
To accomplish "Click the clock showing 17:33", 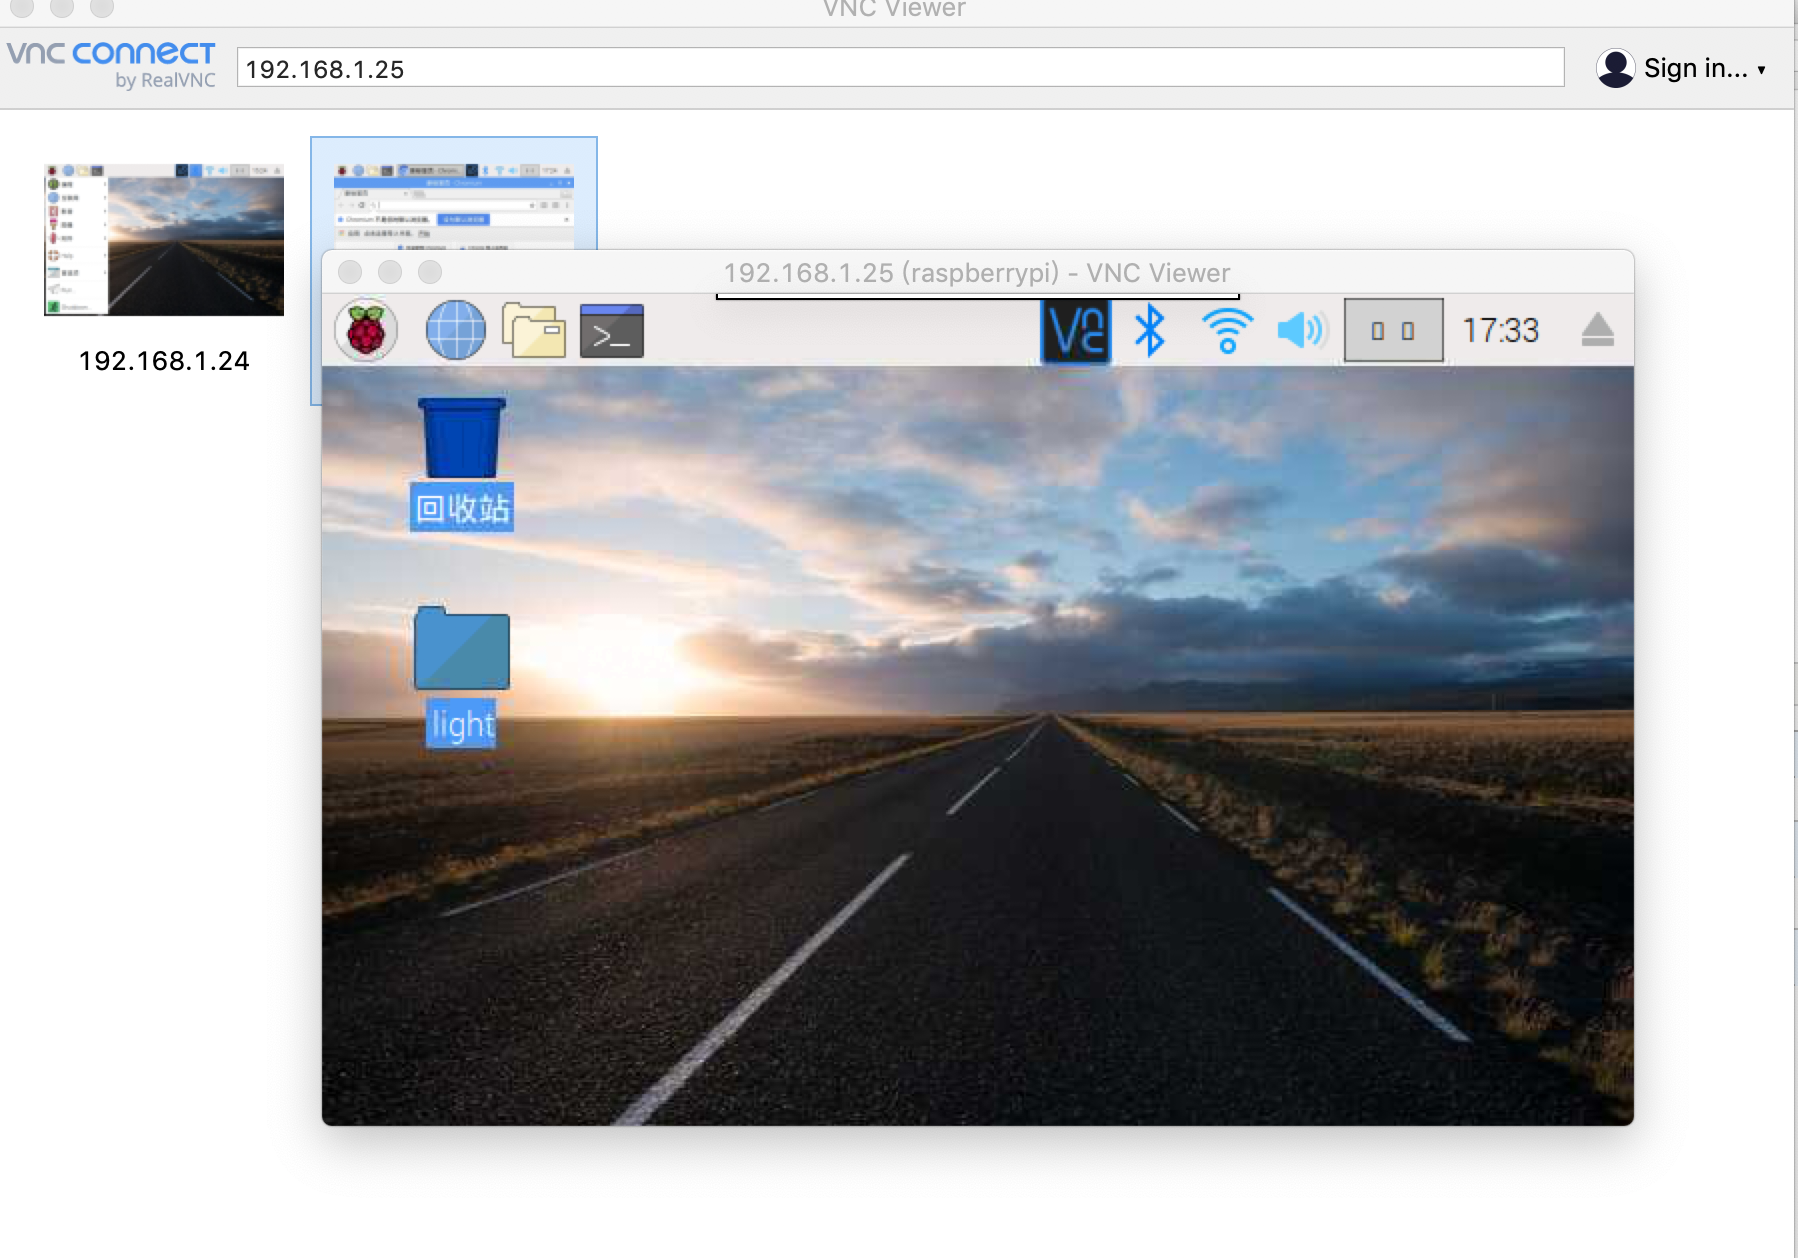I will point(1500,330).
